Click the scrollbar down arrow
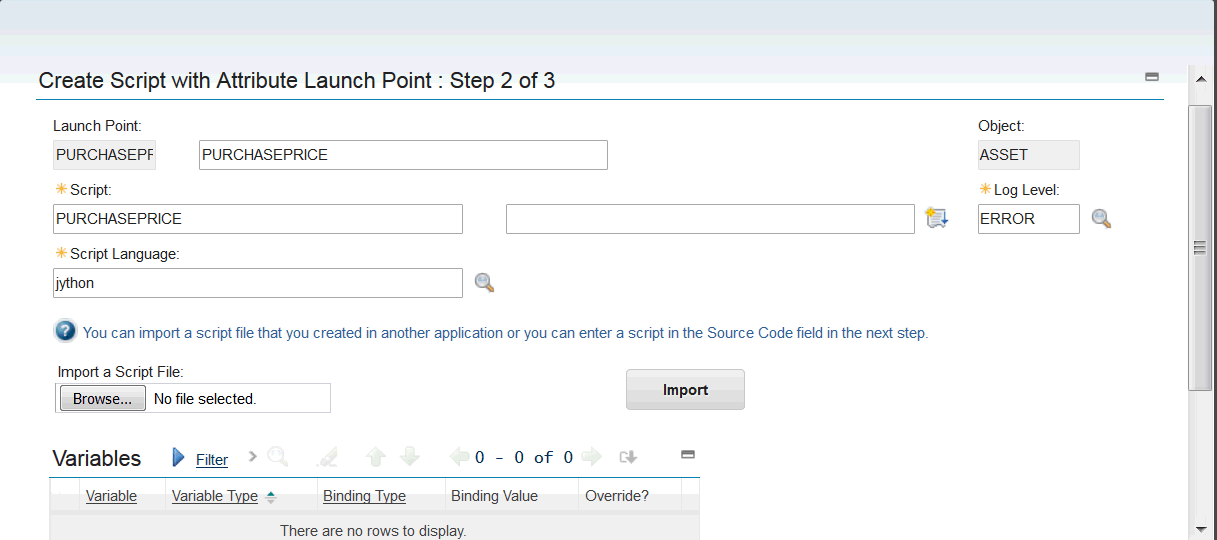The image size is (1217, 540). (x=1200, y=529)
